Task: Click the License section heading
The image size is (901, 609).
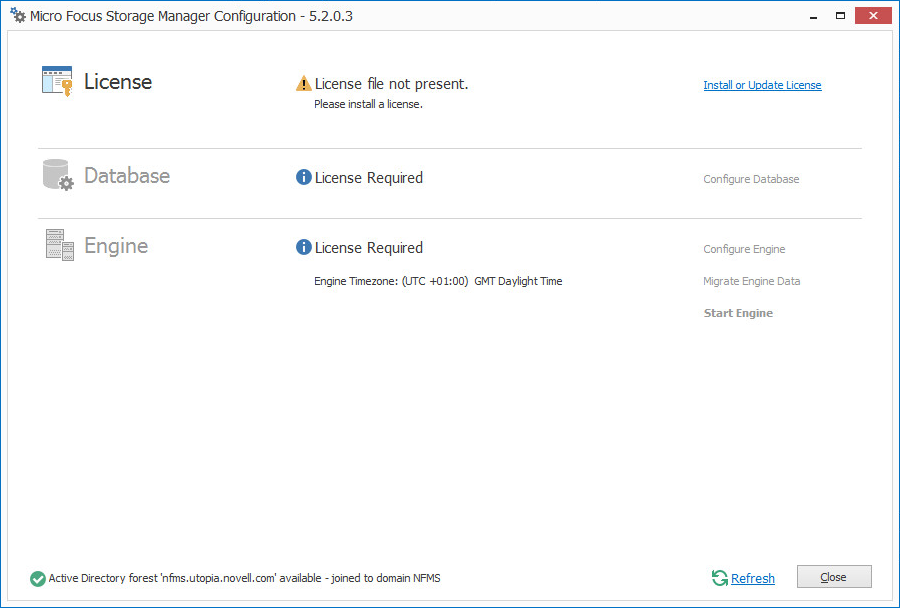Action: pos(118,82)
